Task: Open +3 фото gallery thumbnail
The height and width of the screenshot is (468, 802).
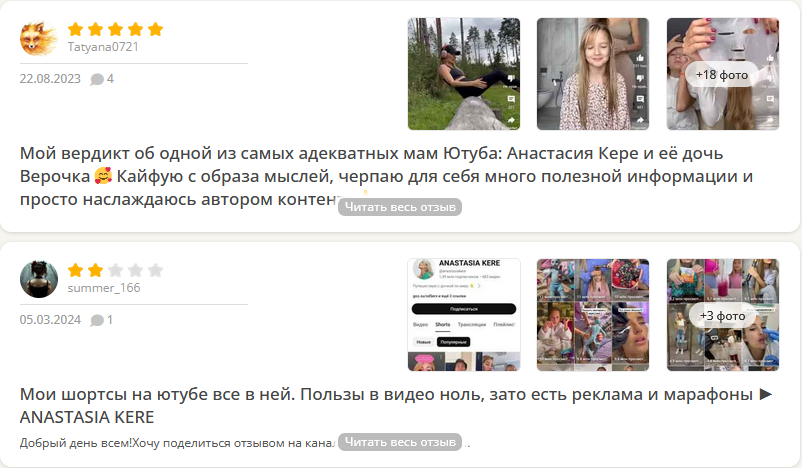Action: click(x=723, y=315)
